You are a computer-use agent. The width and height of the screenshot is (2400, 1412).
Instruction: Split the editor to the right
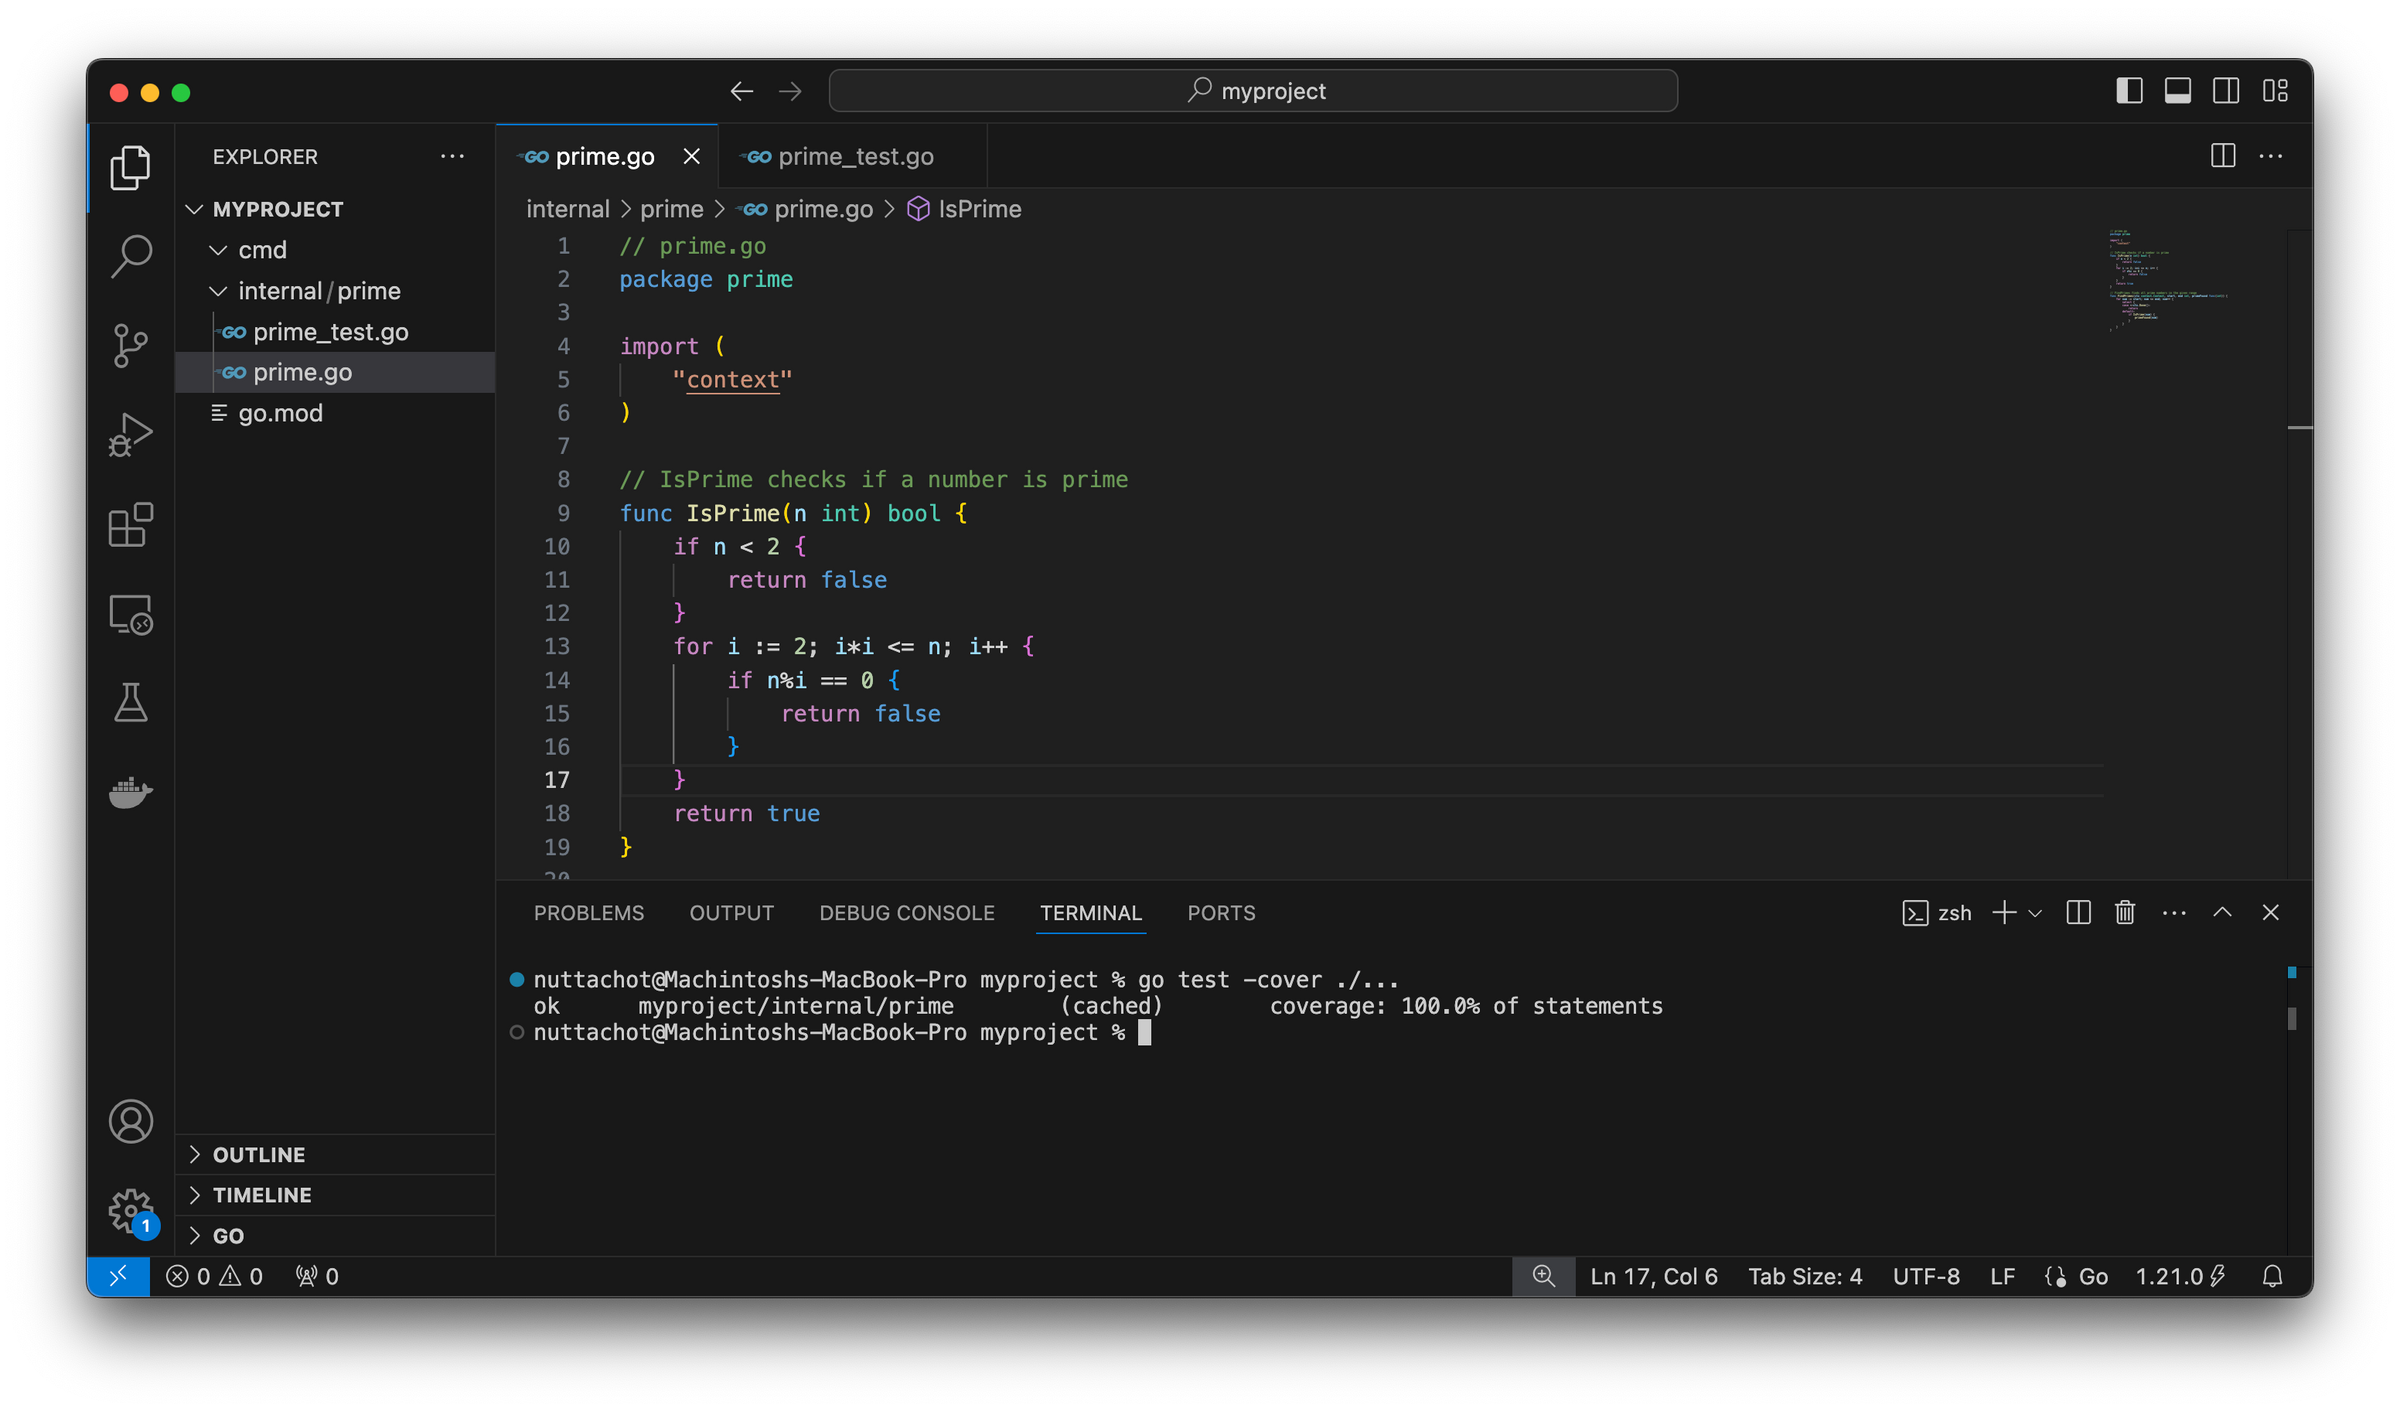click(2222, 156)
